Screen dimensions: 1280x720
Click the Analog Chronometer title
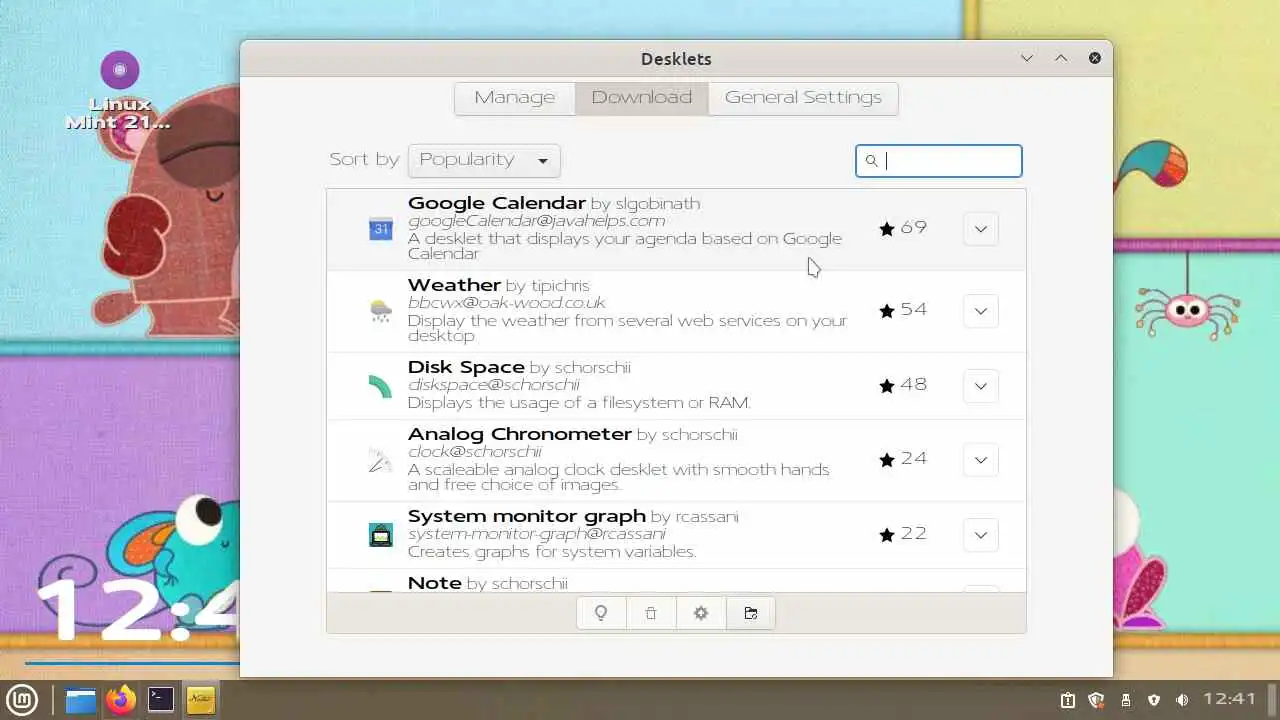(520, 434)
